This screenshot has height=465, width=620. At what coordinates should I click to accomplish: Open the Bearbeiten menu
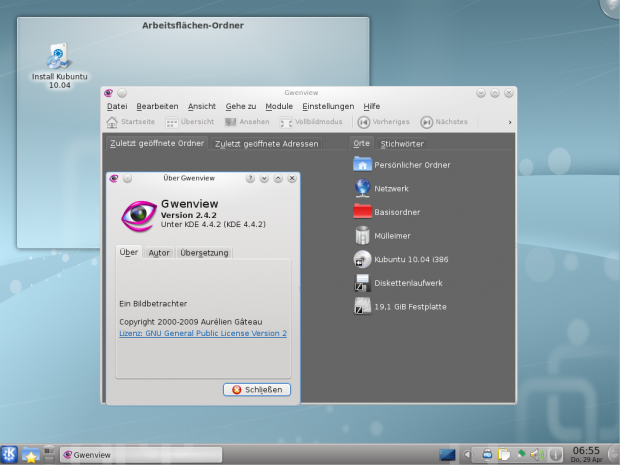click(x=157, y=106)
